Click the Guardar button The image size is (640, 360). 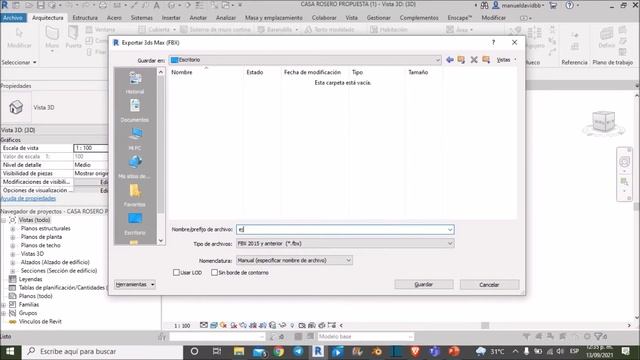tap(424, 284)
